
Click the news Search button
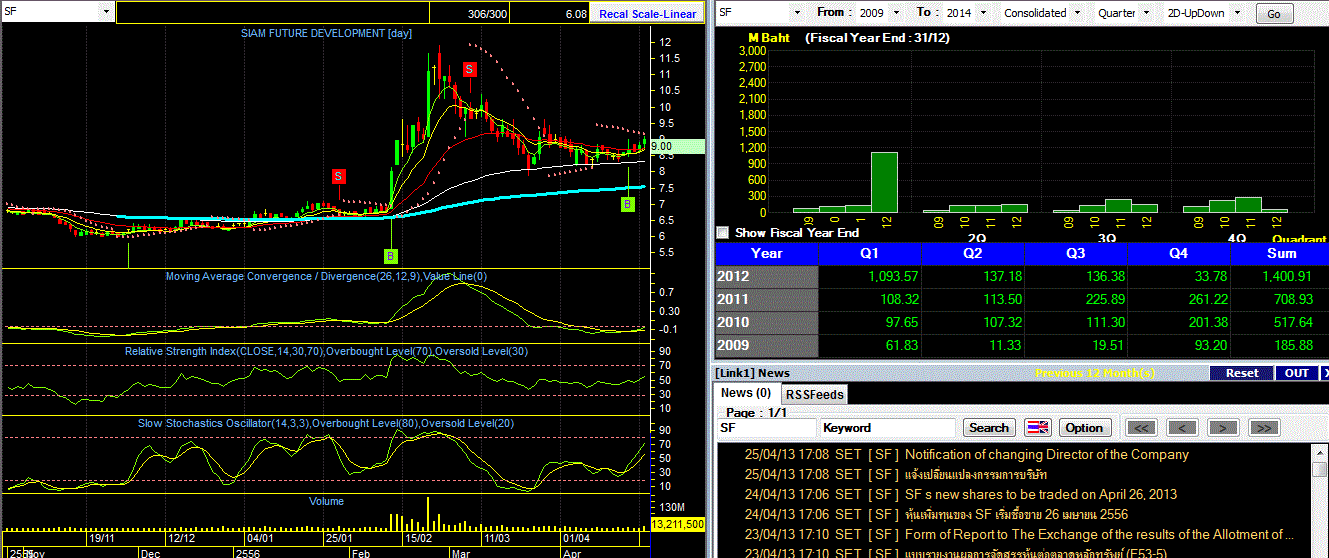coord(989,428)
